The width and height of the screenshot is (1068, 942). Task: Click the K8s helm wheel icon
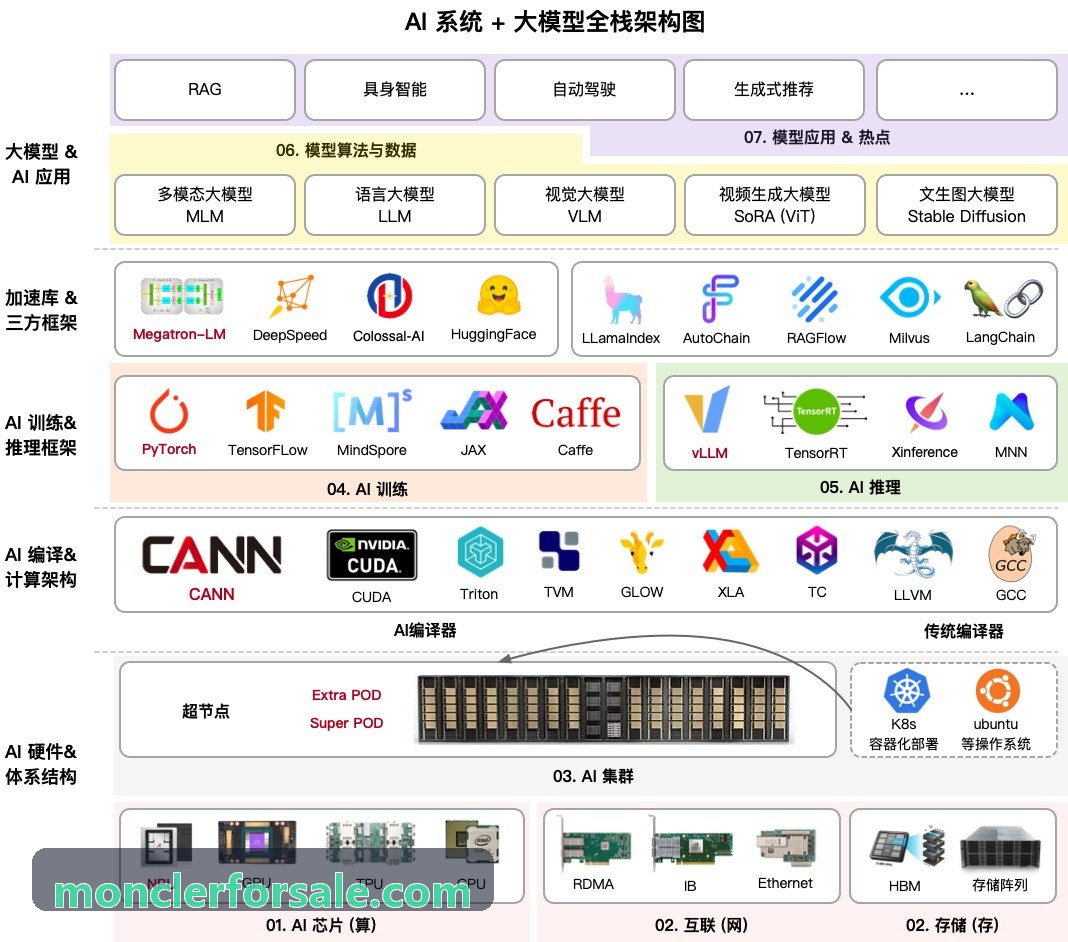coord(907,691)
